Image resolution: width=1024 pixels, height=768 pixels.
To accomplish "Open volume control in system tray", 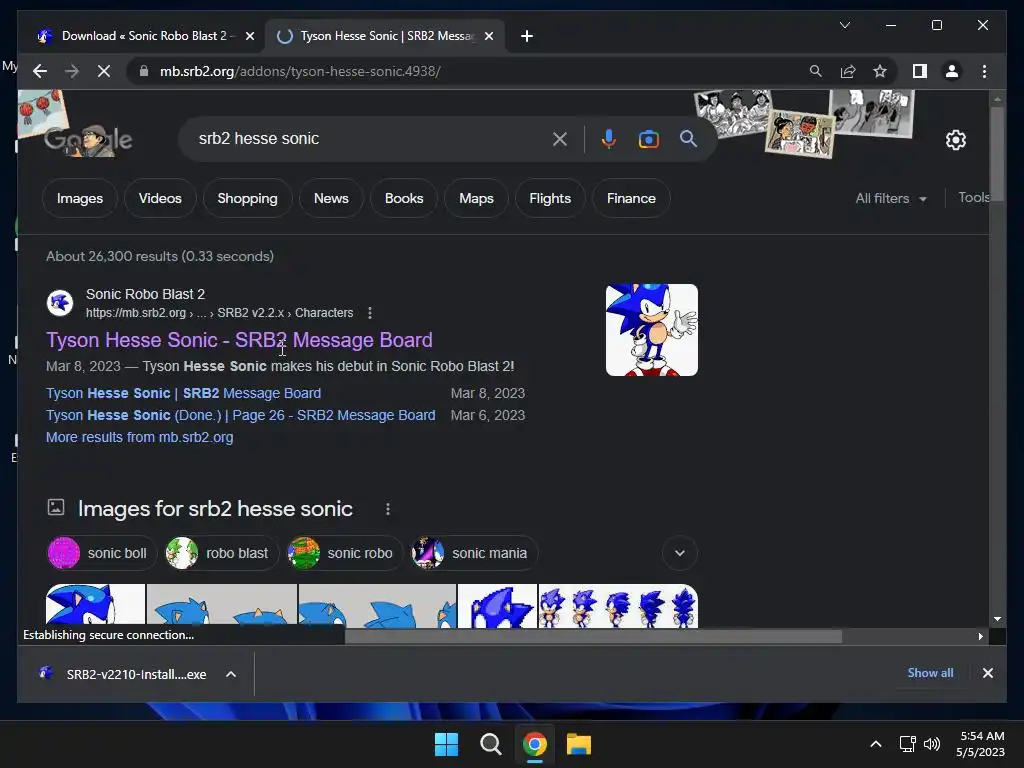I will pyautogui.click(x=932, y=744).
